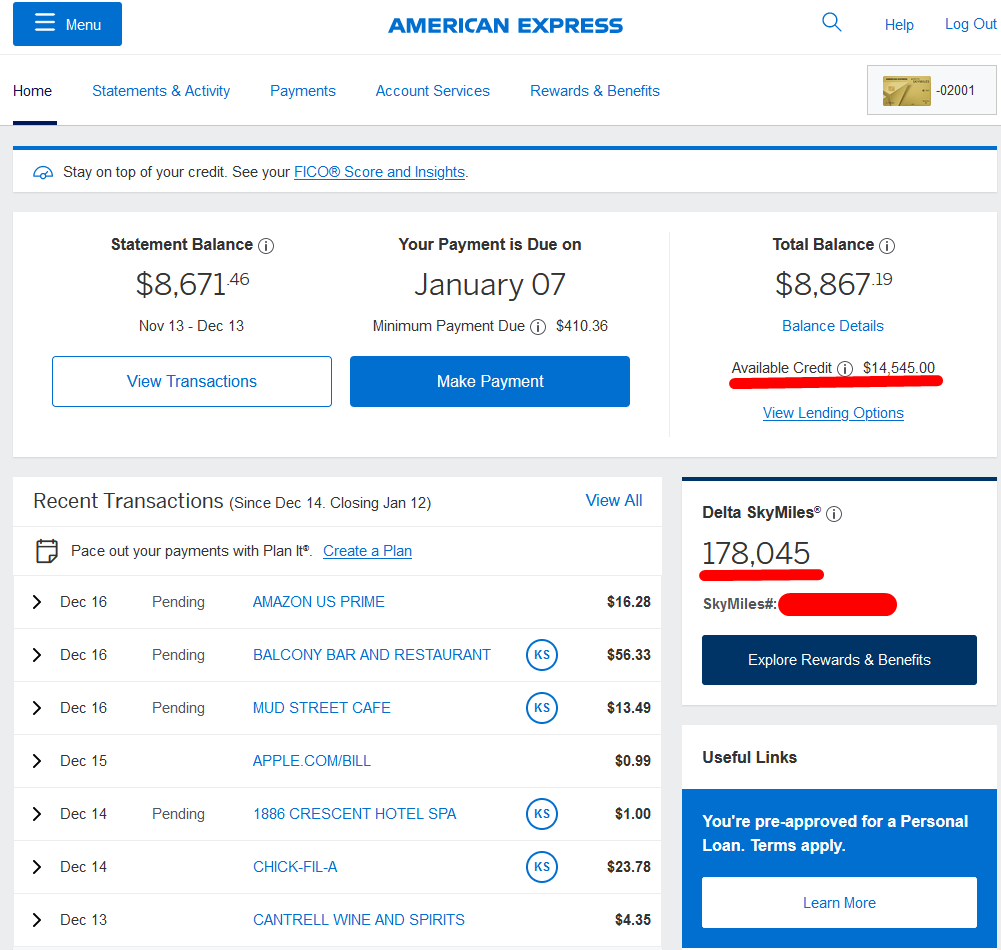This screenshot has width=1001, height=950.
Task: Click Statement Balance info icon
Action: coord(266,246)
